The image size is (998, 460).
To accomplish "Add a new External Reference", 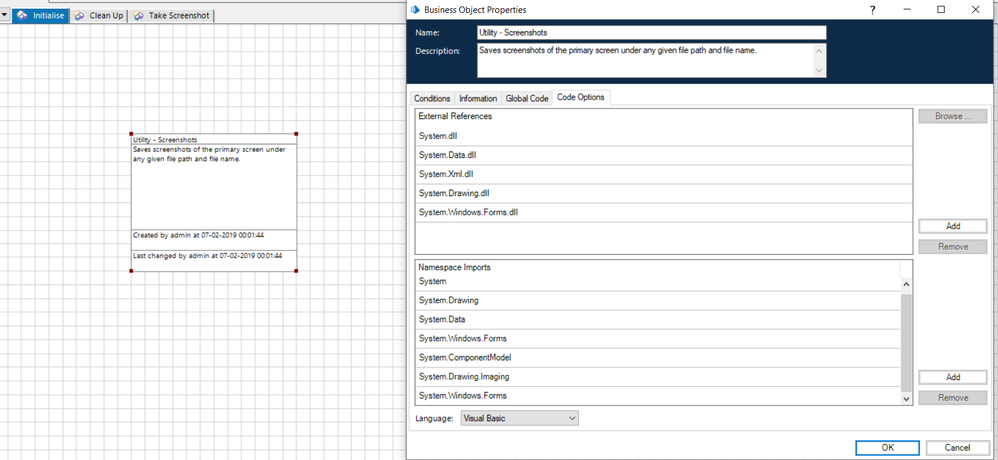I will [x=952, y=226].
